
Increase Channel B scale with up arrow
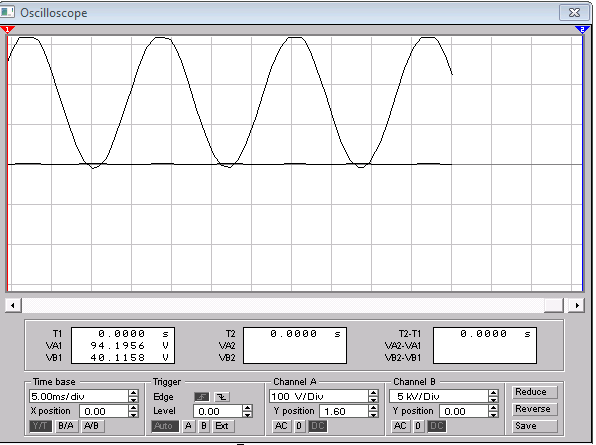point(493,393)
